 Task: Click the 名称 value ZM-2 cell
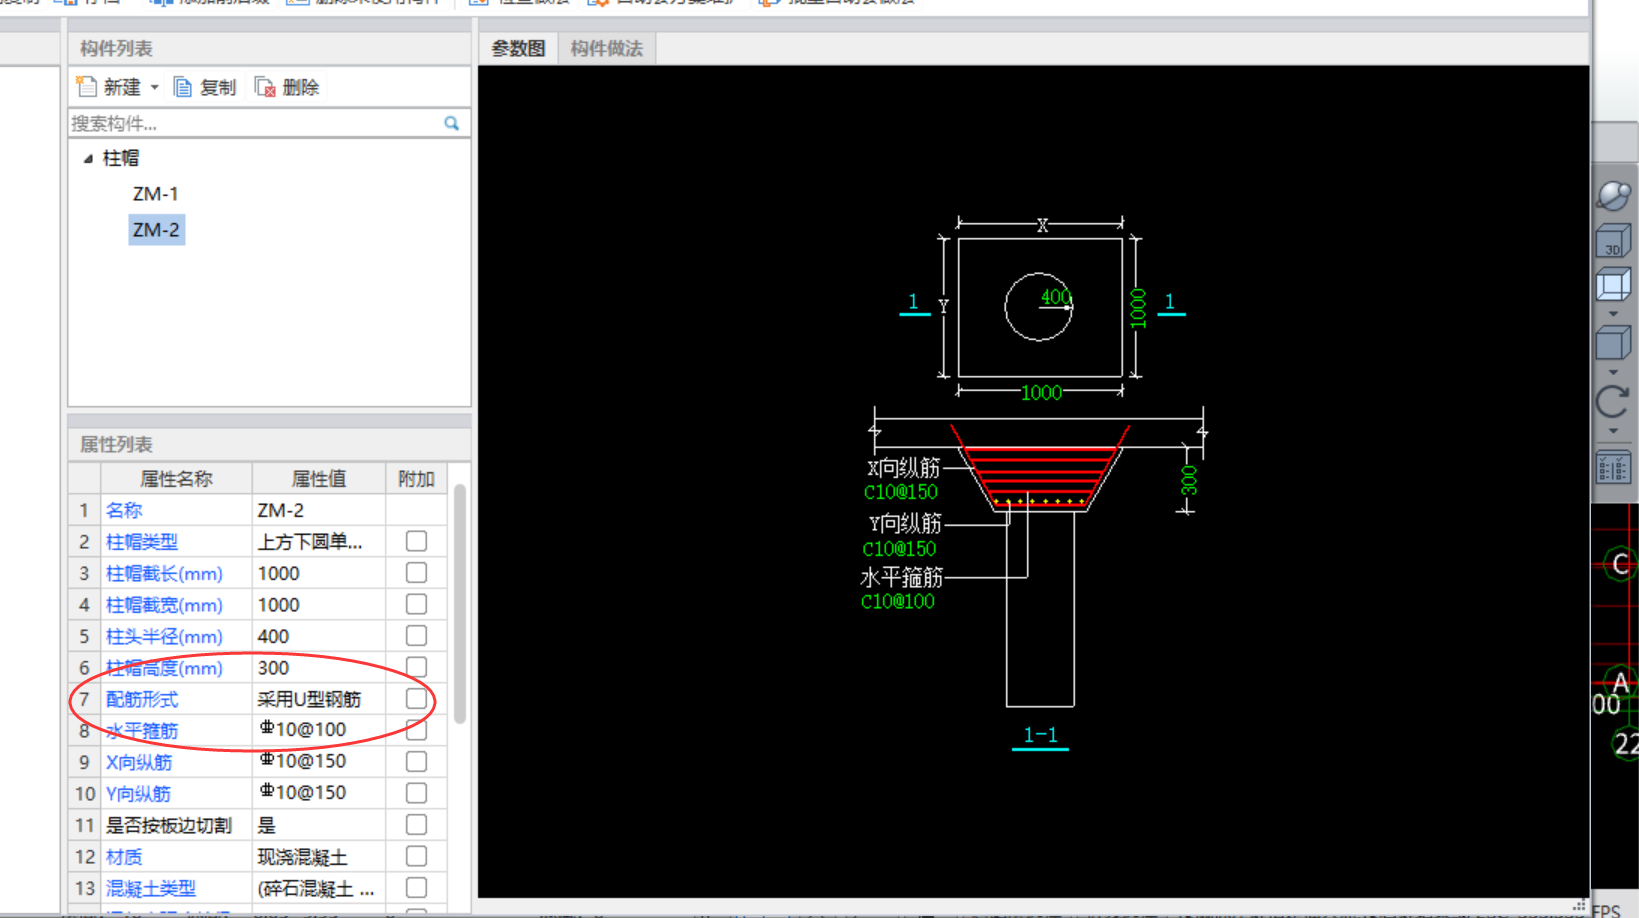(318, 510)
